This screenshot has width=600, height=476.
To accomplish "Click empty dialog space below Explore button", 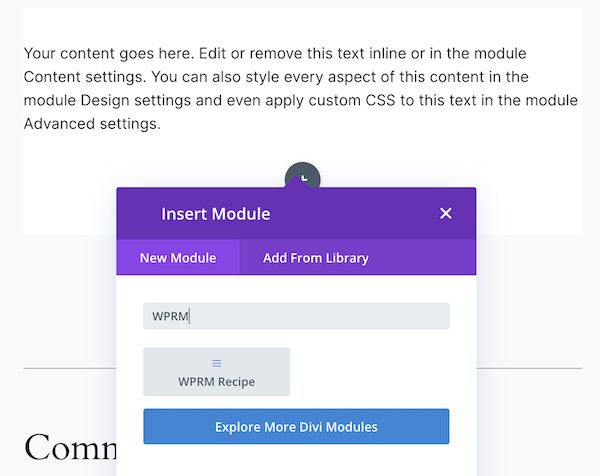I will (x=296, y=460).
